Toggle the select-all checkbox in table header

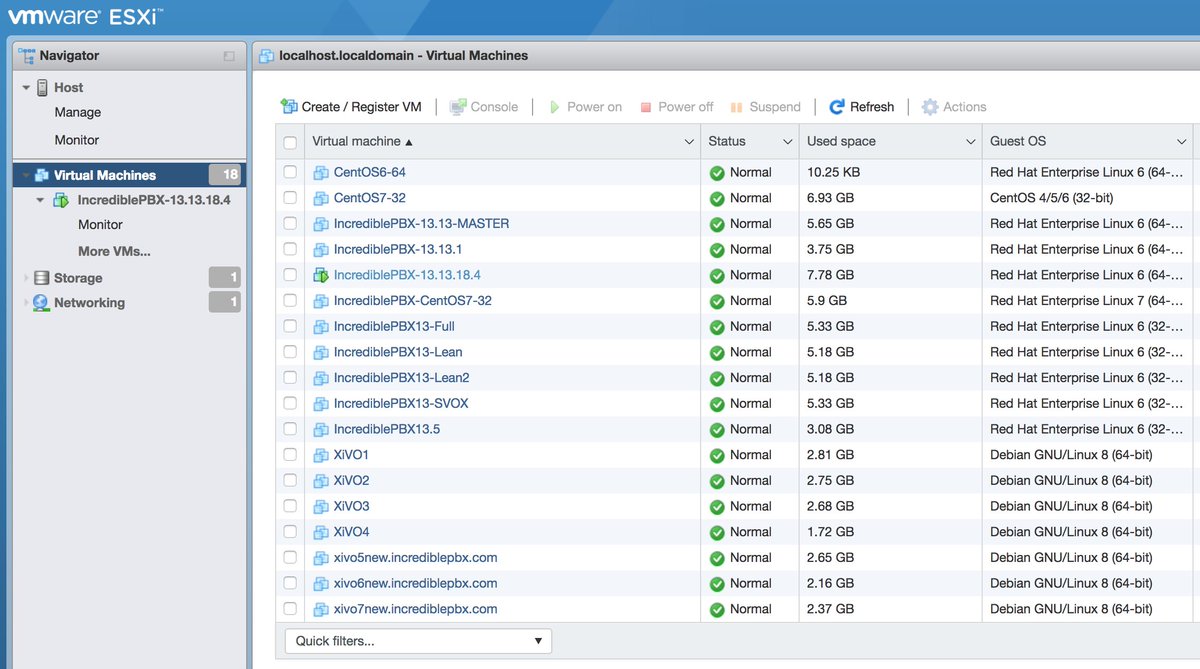[x=290, y=142]
